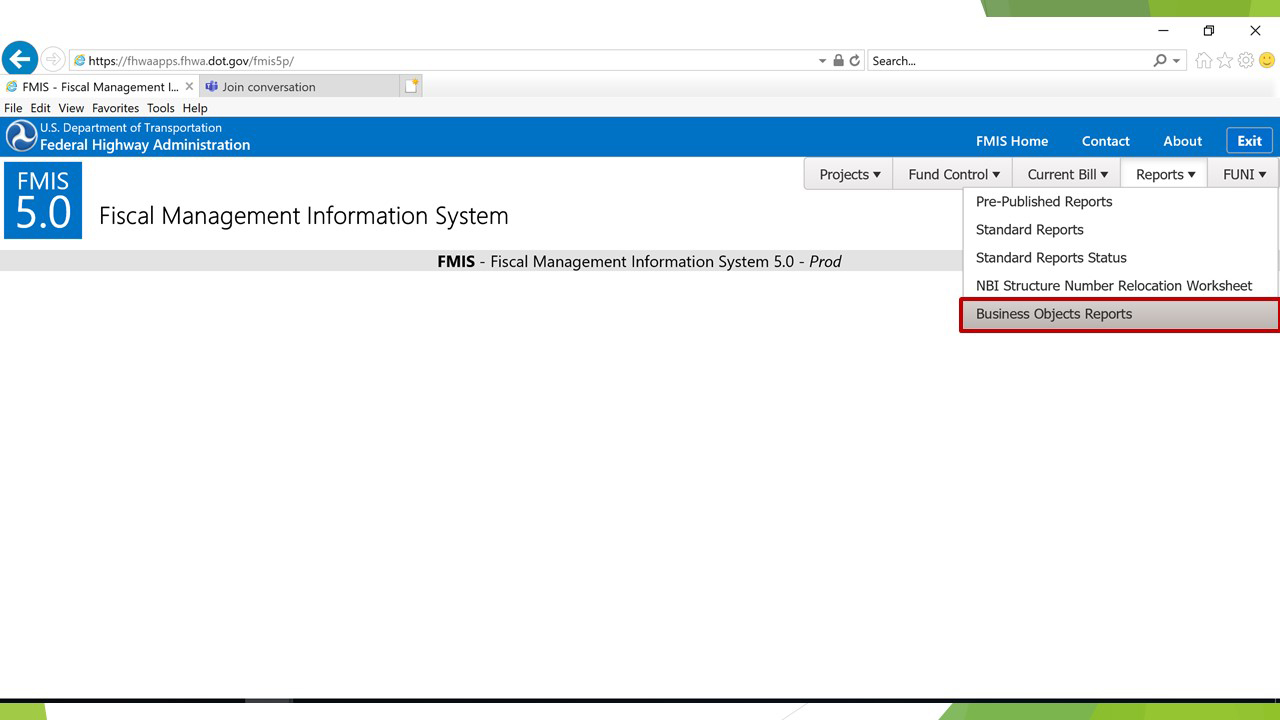
Task: Open search provider dropdown arrow
Action: point(1177,61)
